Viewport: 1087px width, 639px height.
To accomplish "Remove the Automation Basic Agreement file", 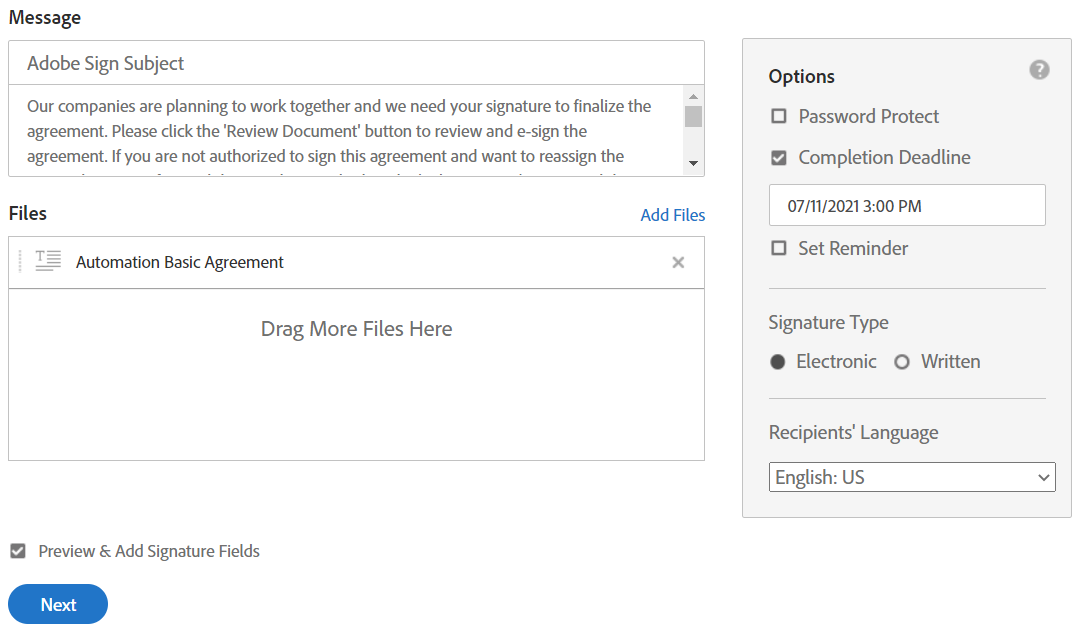I will pos(678,262).
